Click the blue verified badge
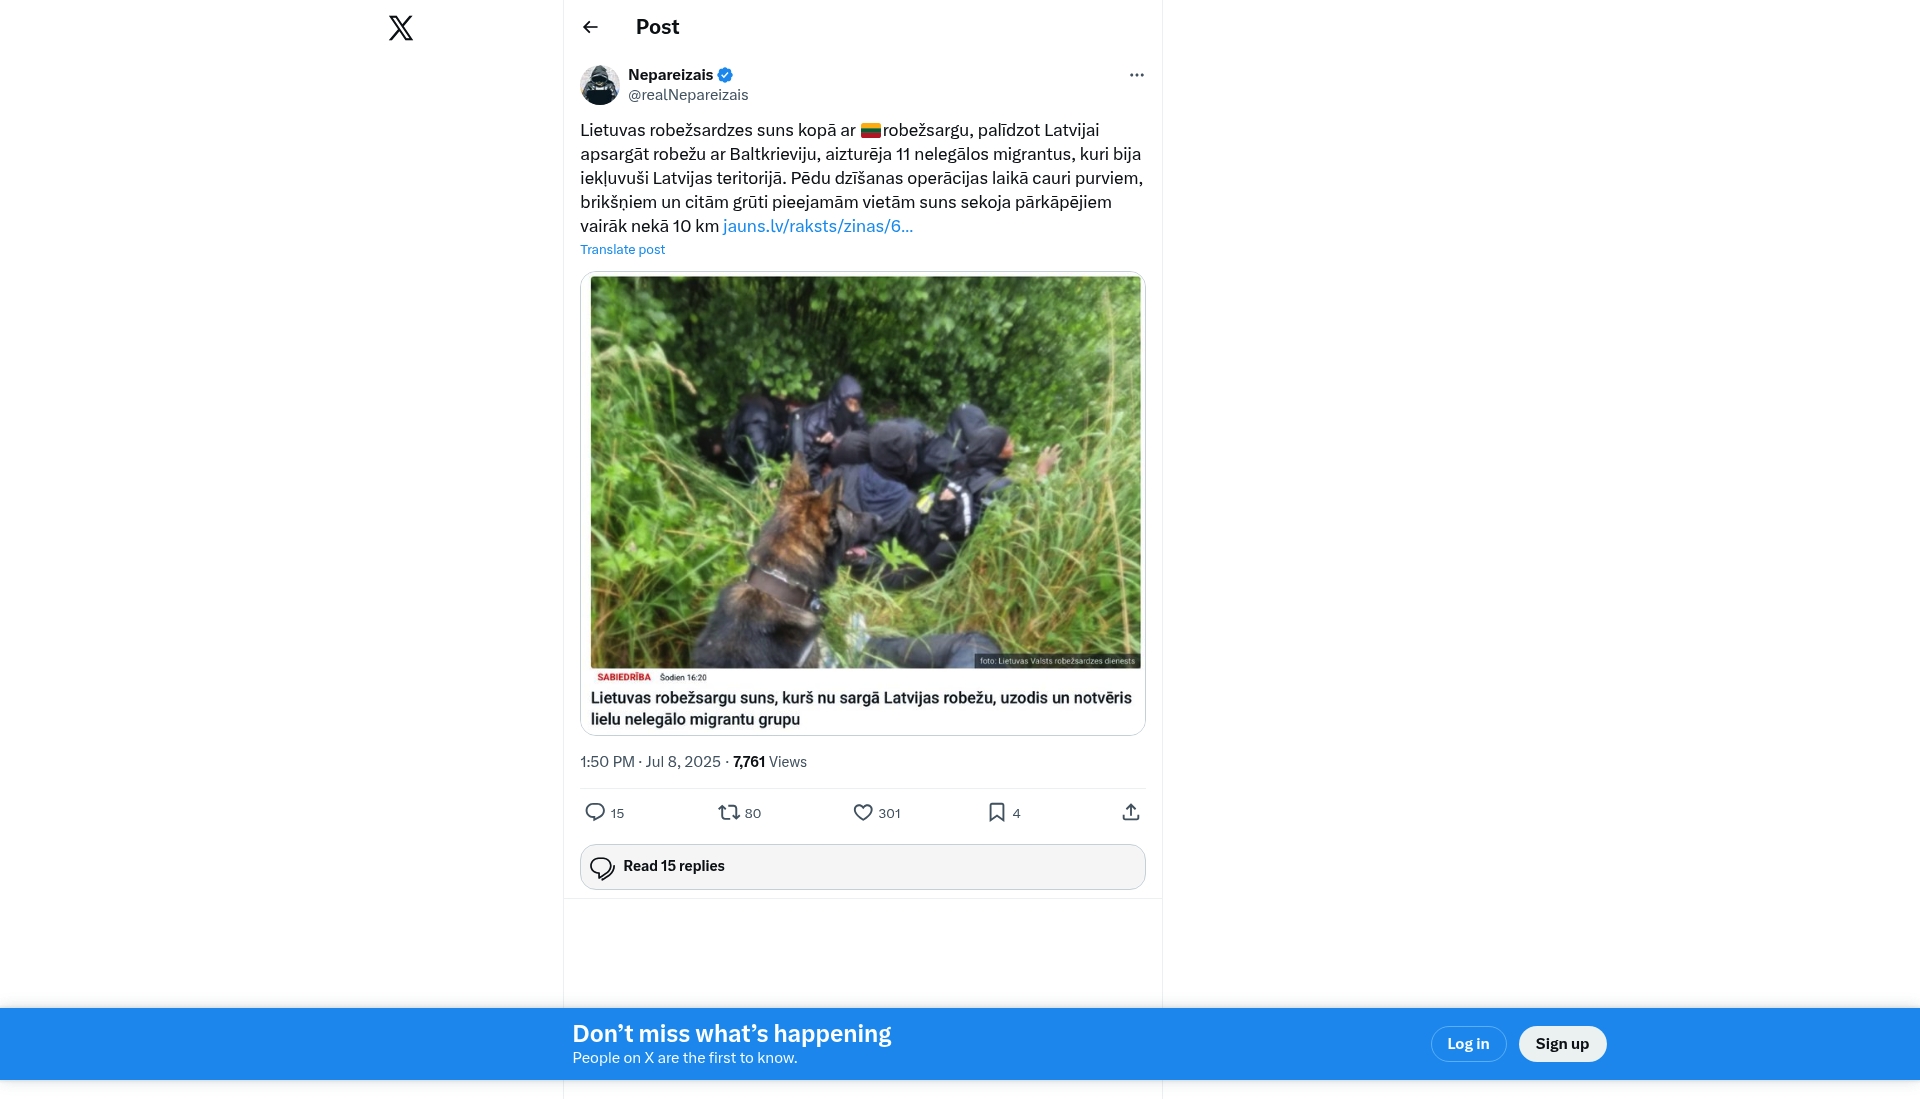Viewport: 1920px width, 1099px height. pos(725,75)
